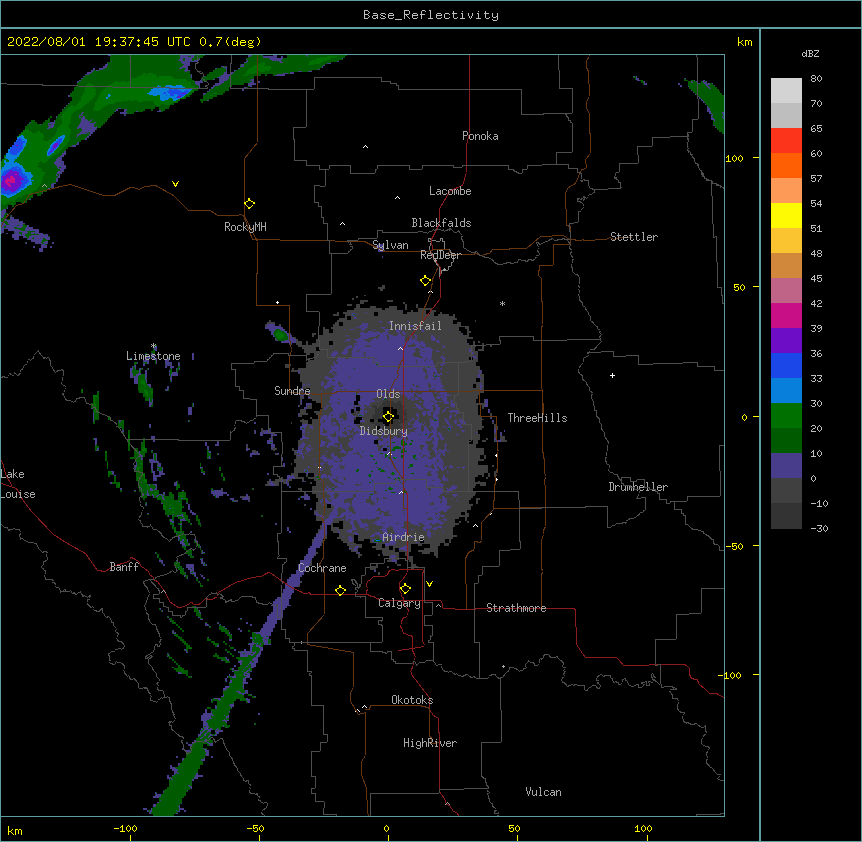Click the yellow V marker east of Calgary diamond
This screenshot has height=842, width=862.
[429, 584]
